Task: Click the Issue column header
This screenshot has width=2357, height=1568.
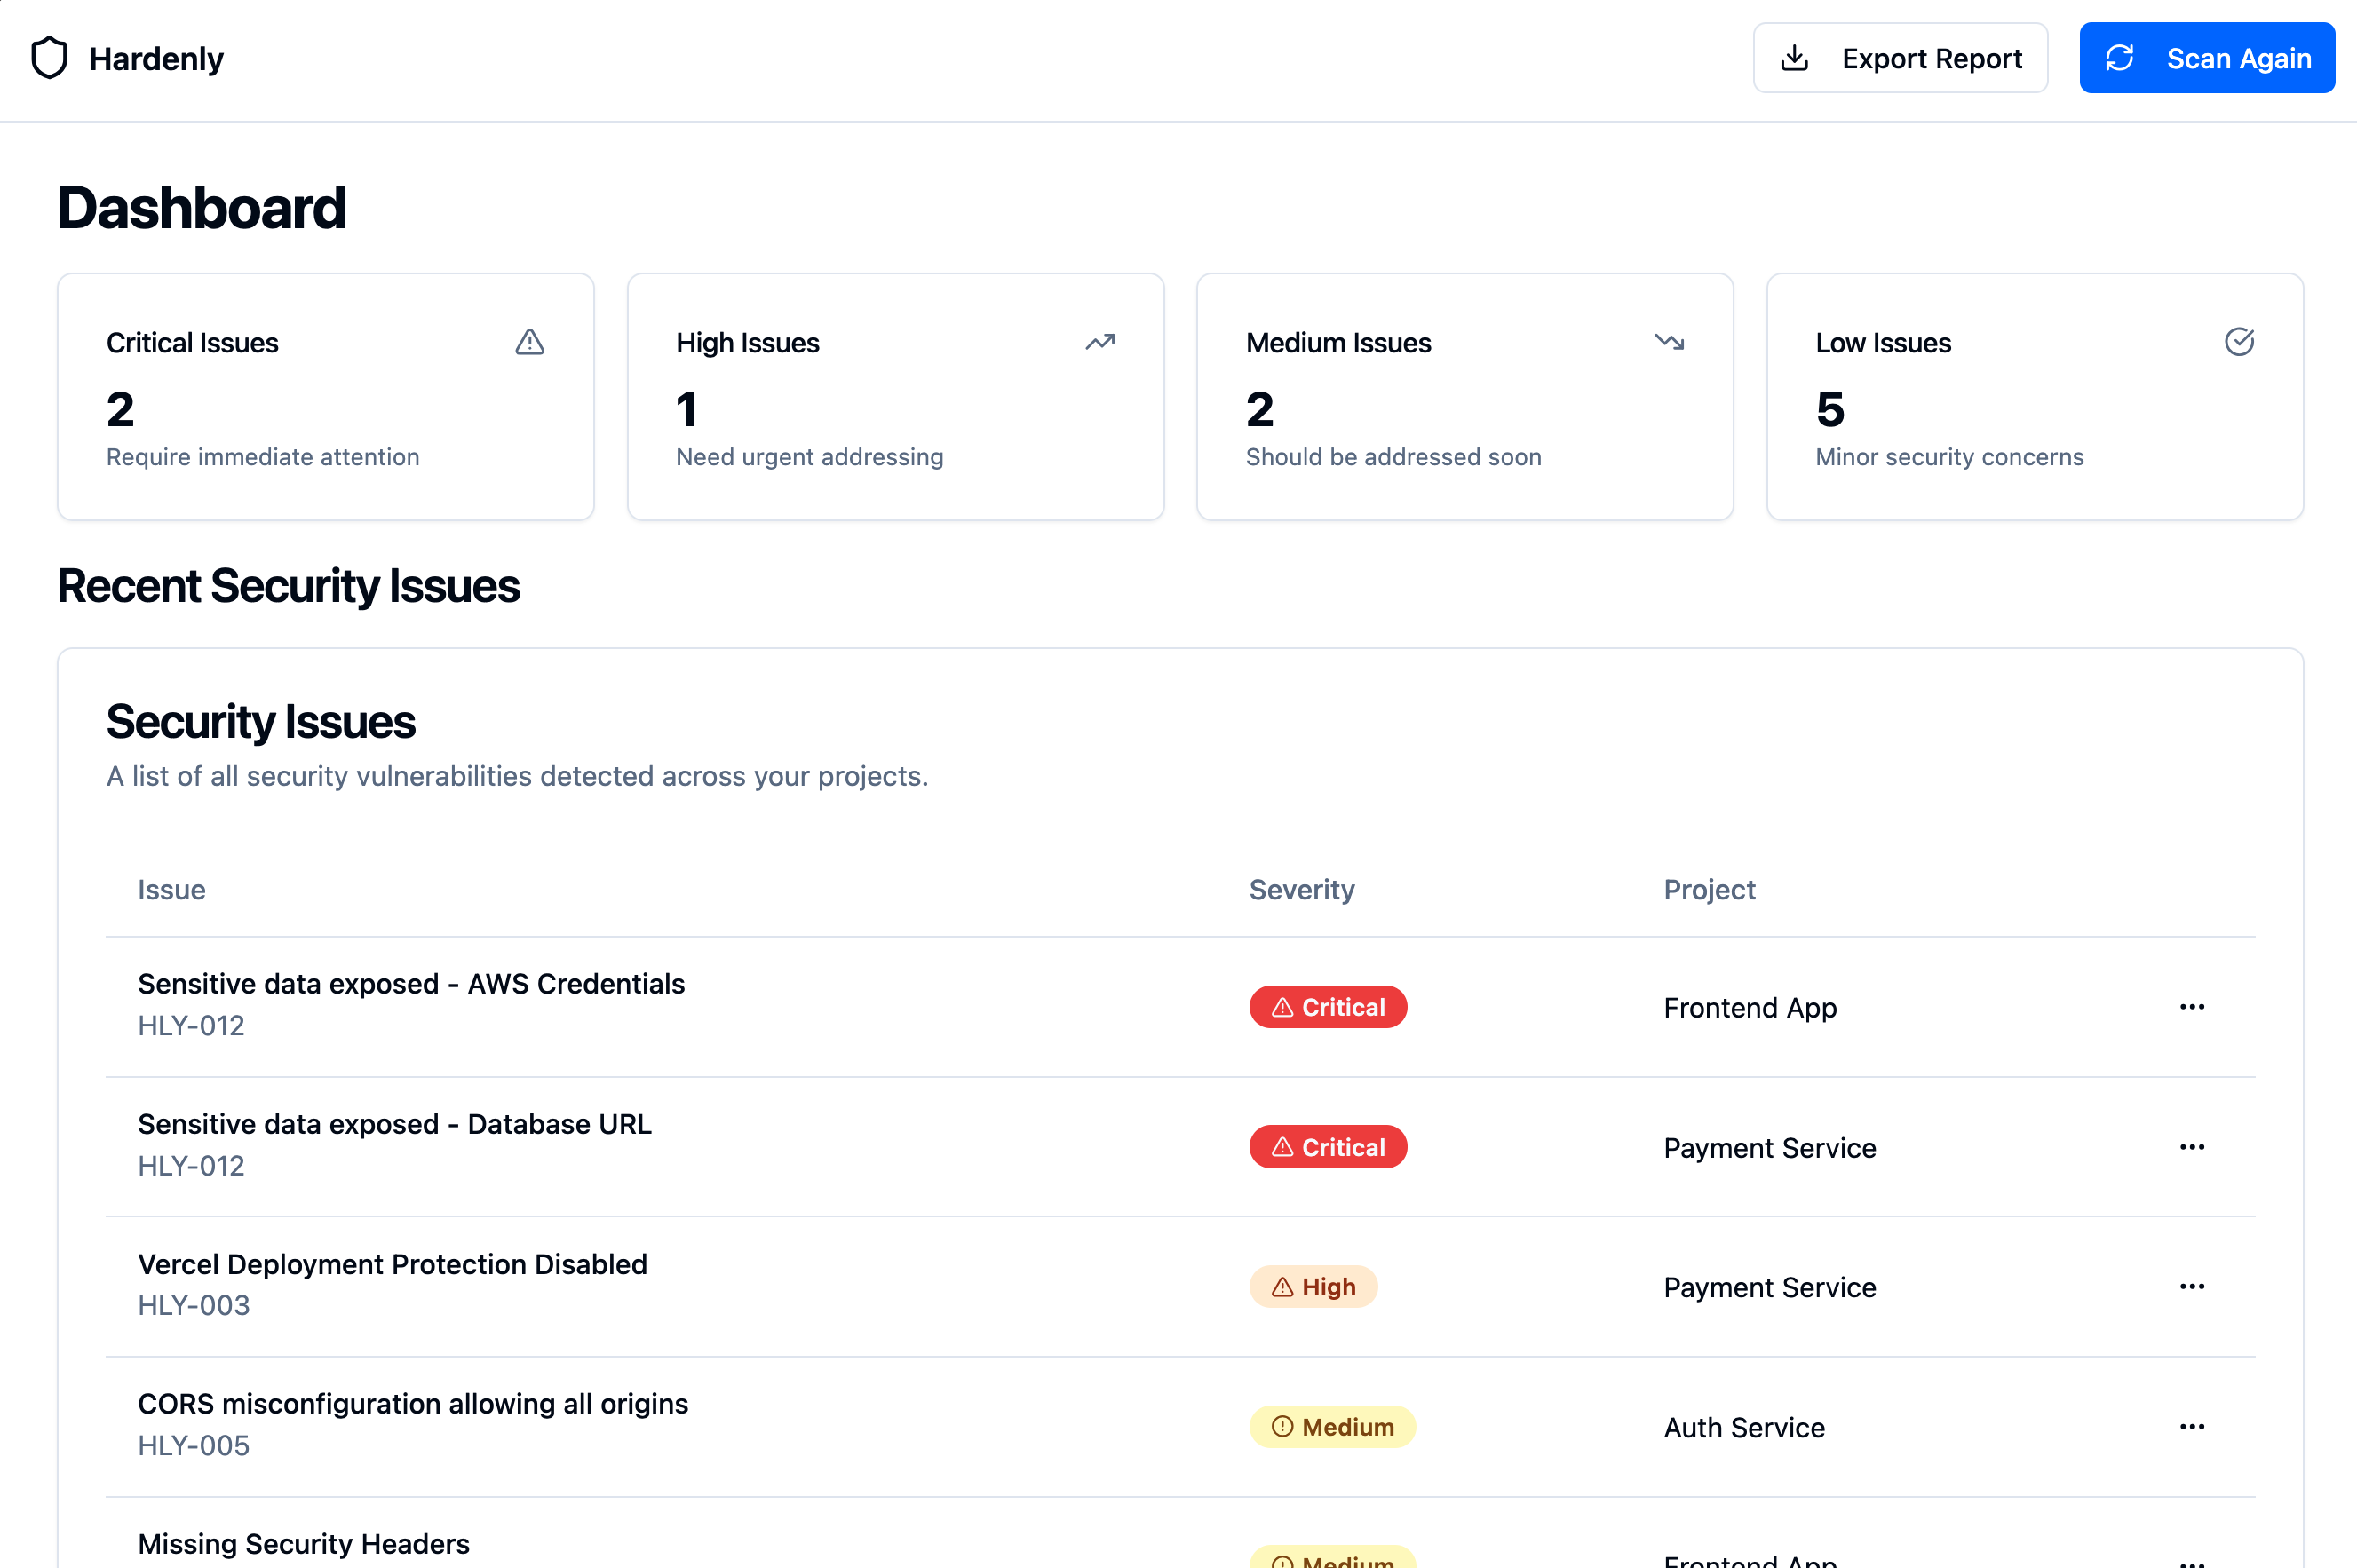Action: pyautogui.click(x=171, y=889)
